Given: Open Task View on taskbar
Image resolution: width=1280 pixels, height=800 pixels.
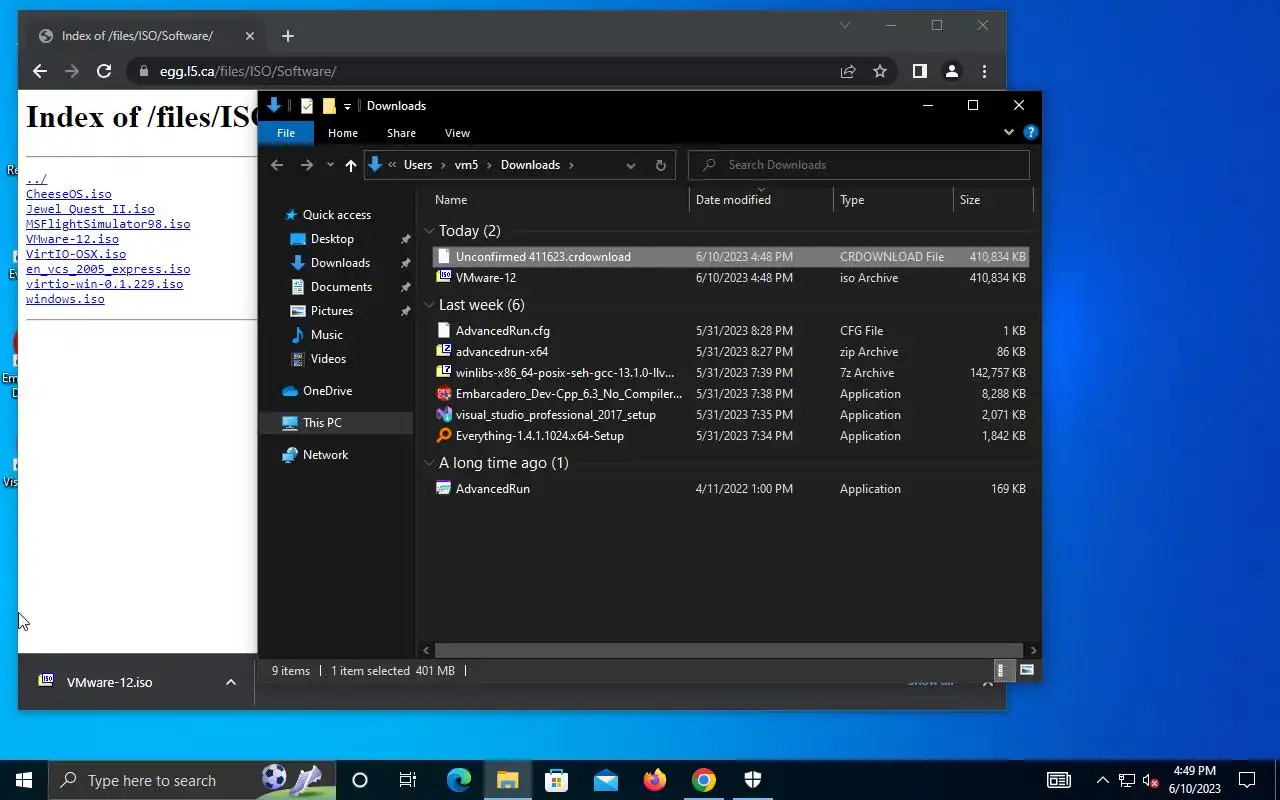Looking at the screenshot, I should [x=408, y=780].
